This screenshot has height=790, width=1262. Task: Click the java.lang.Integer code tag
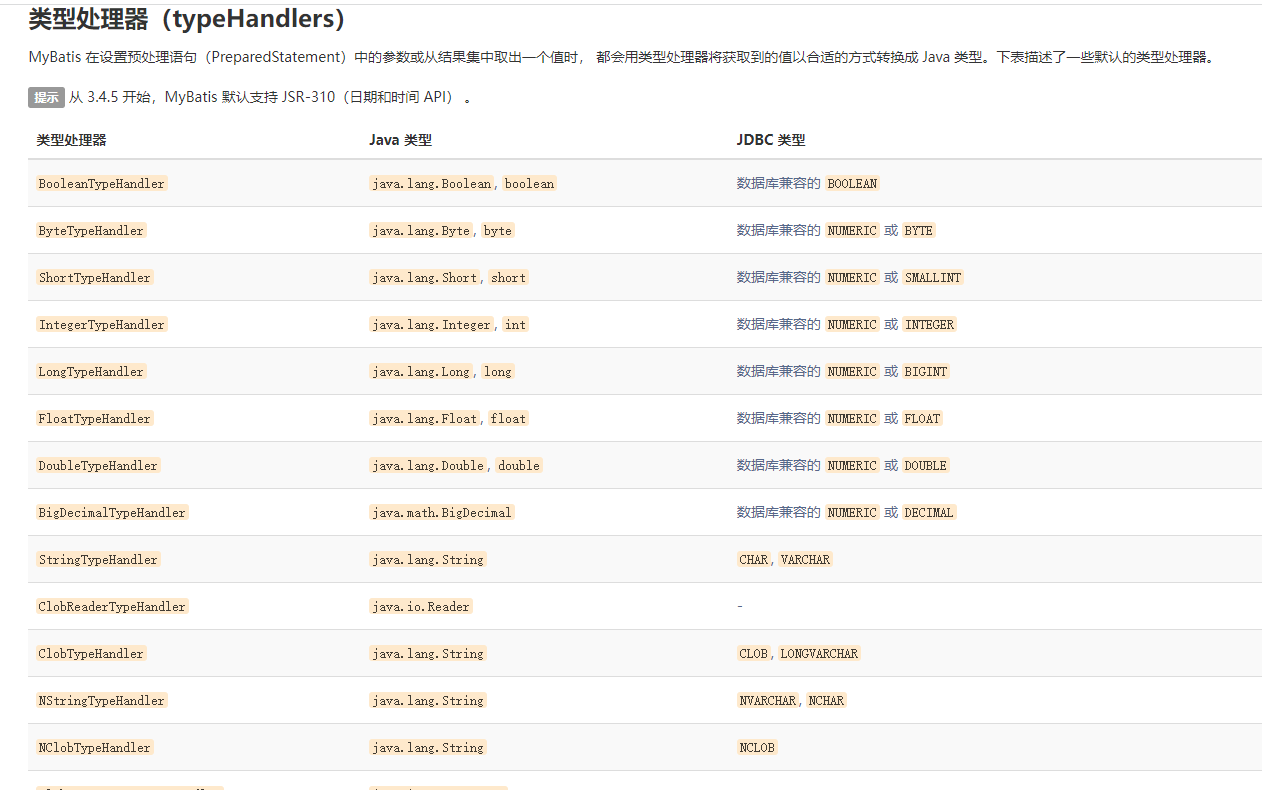click(432, 324)
